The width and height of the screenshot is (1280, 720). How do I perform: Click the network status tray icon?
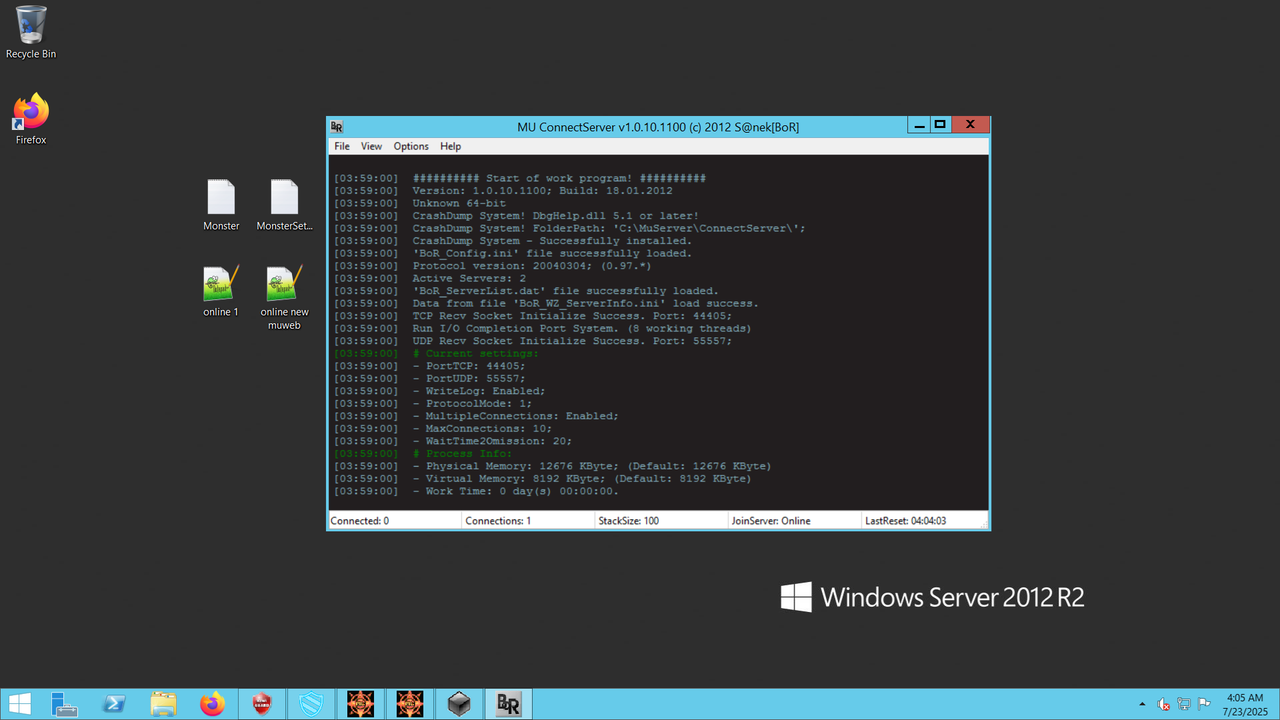(x=1183, y=704)
